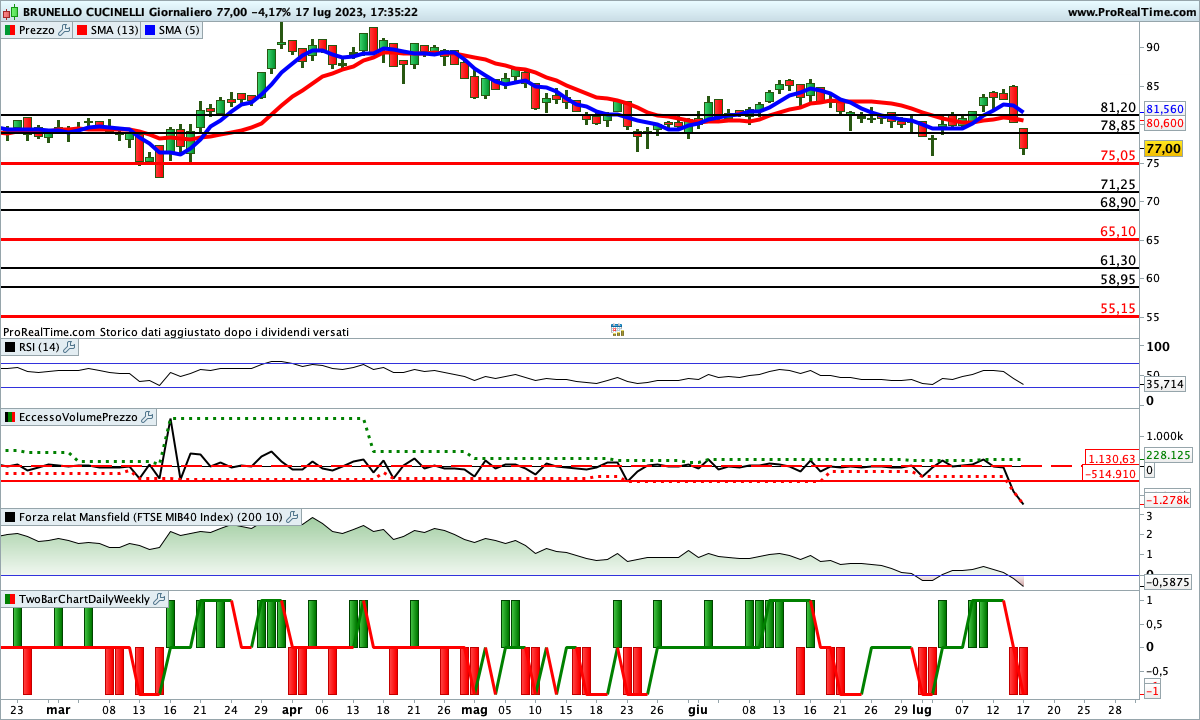
Task: Click the red SMA value tag 80,600
Action: coord(1165,123)
